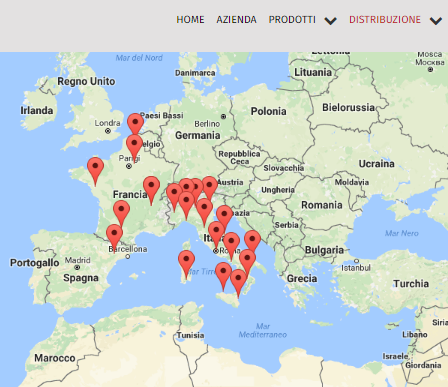The height and width of the screenshot is (387, 448).
Task: Expand the DISTRIBUZIONE dropdown chevron
Action: pyautogui.click(x=436, y=21)
